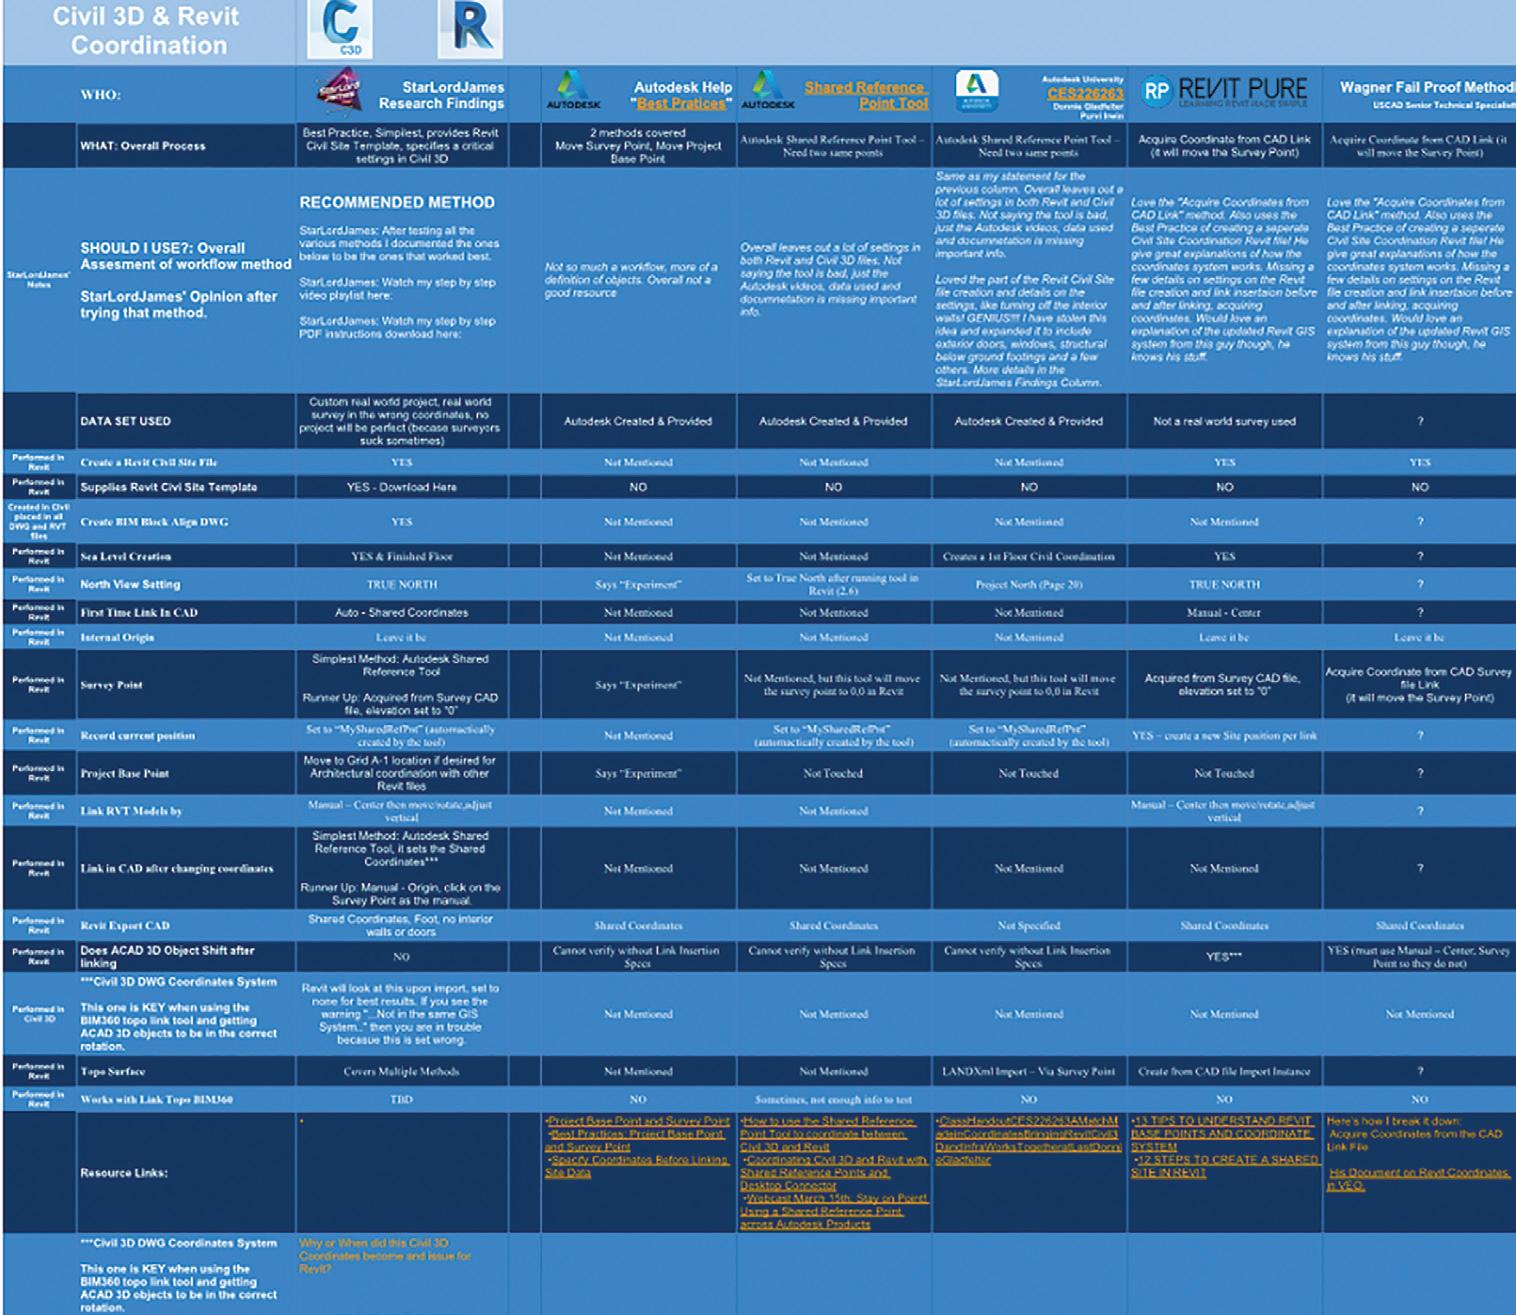Click the 'YES - Download Here' cell

tap(402, 487)
